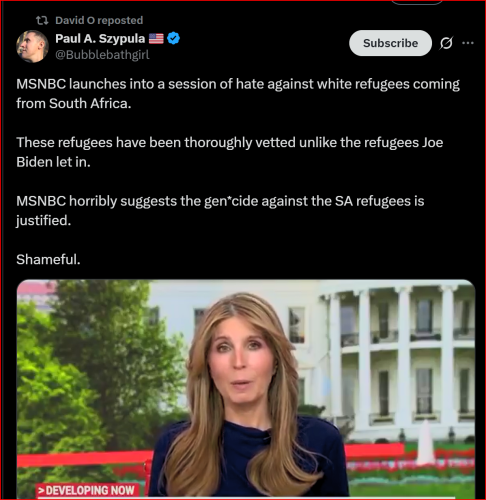Click the US flag emoji beside the name
The image size is (486, 500).
[156, 39]
